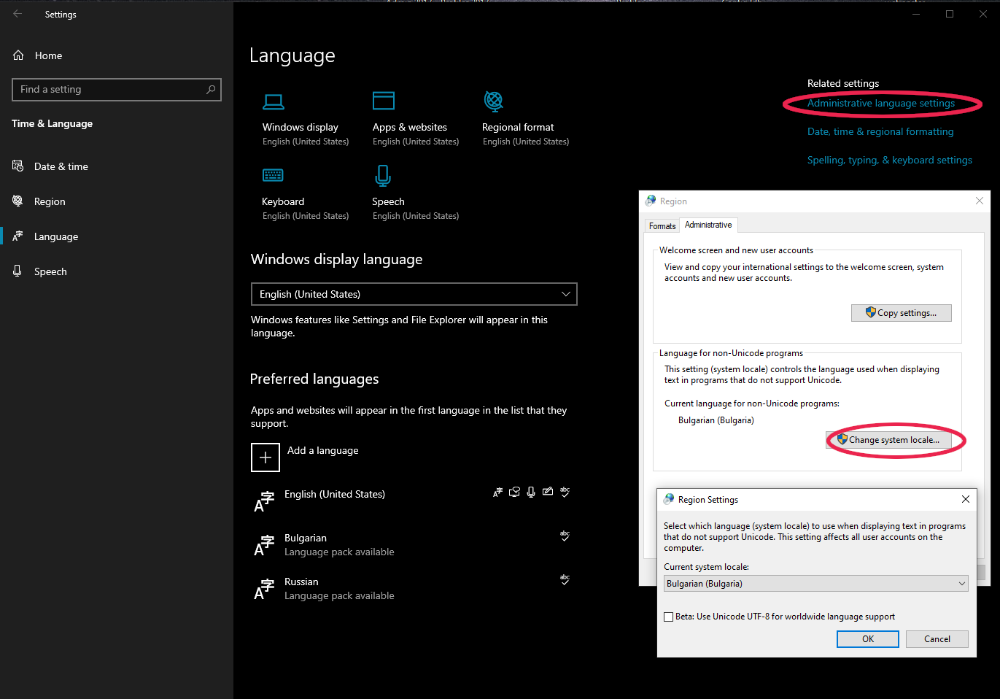Select the Administrative tab
Screen dimensions: 1000x699
[708, 225]
